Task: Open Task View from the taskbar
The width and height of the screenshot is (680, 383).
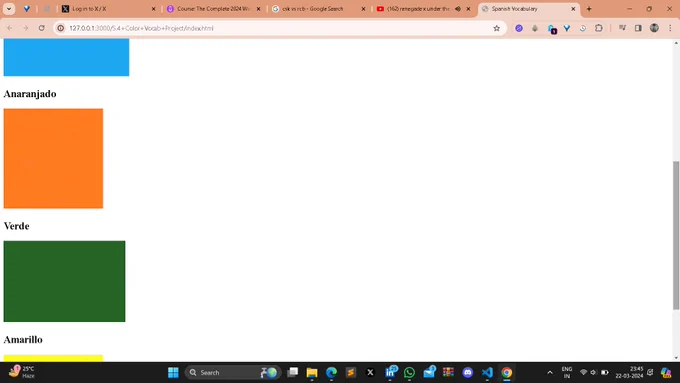Action: [293, 372]
